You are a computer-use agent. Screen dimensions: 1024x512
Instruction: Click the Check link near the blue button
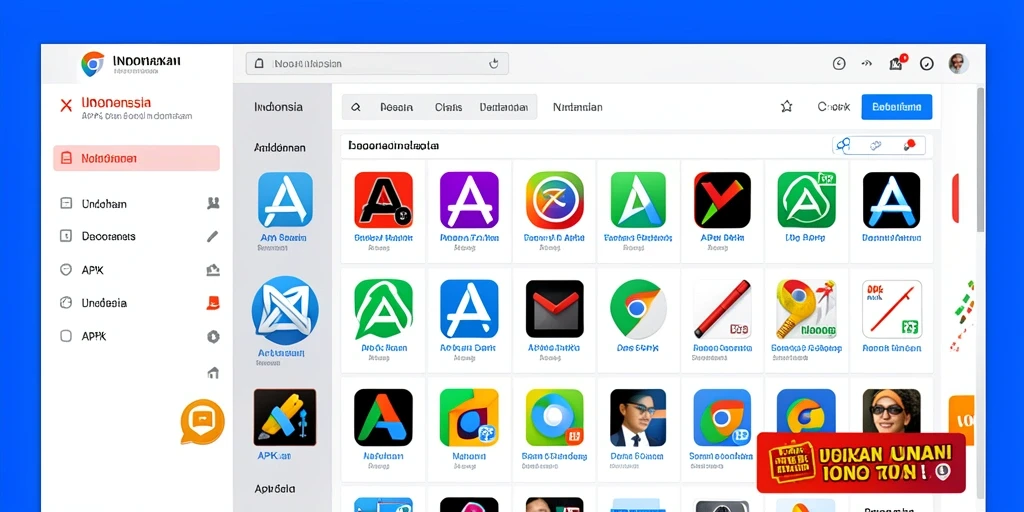tap(834, 106)
